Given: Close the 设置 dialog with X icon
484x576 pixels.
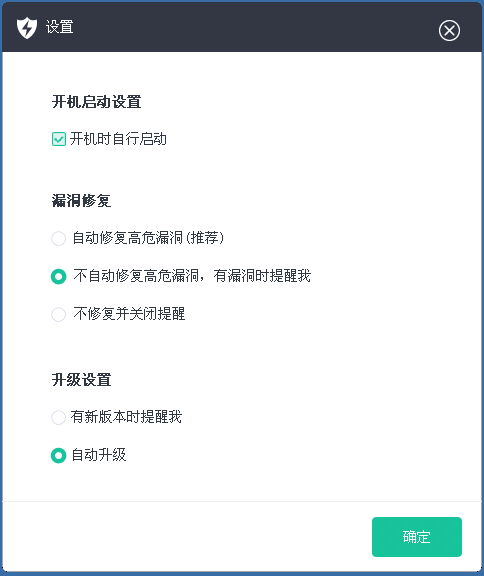Looking at the screenshot, I should click(449, 30).
